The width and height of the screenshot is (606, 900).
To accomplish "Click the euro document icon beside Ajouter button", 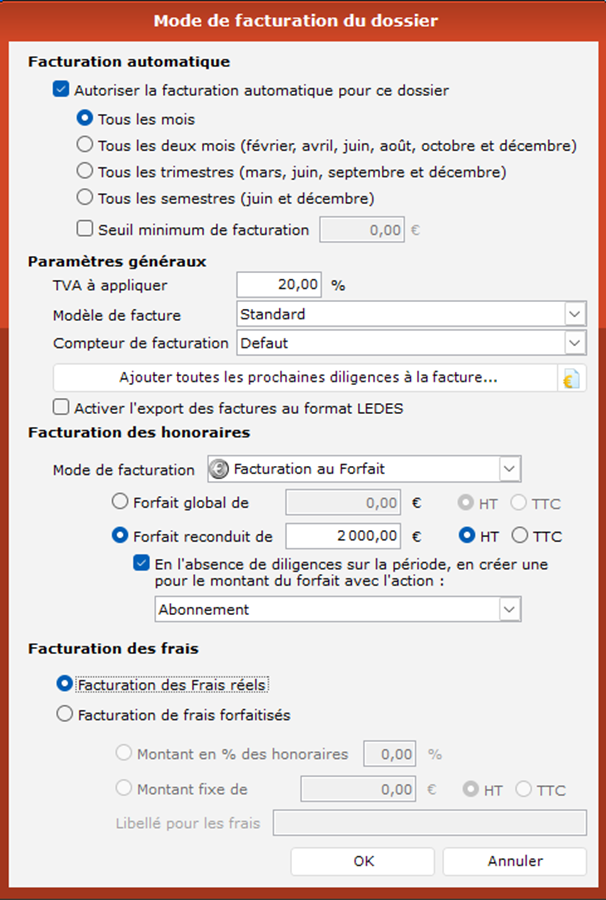I will coord(572,378).
